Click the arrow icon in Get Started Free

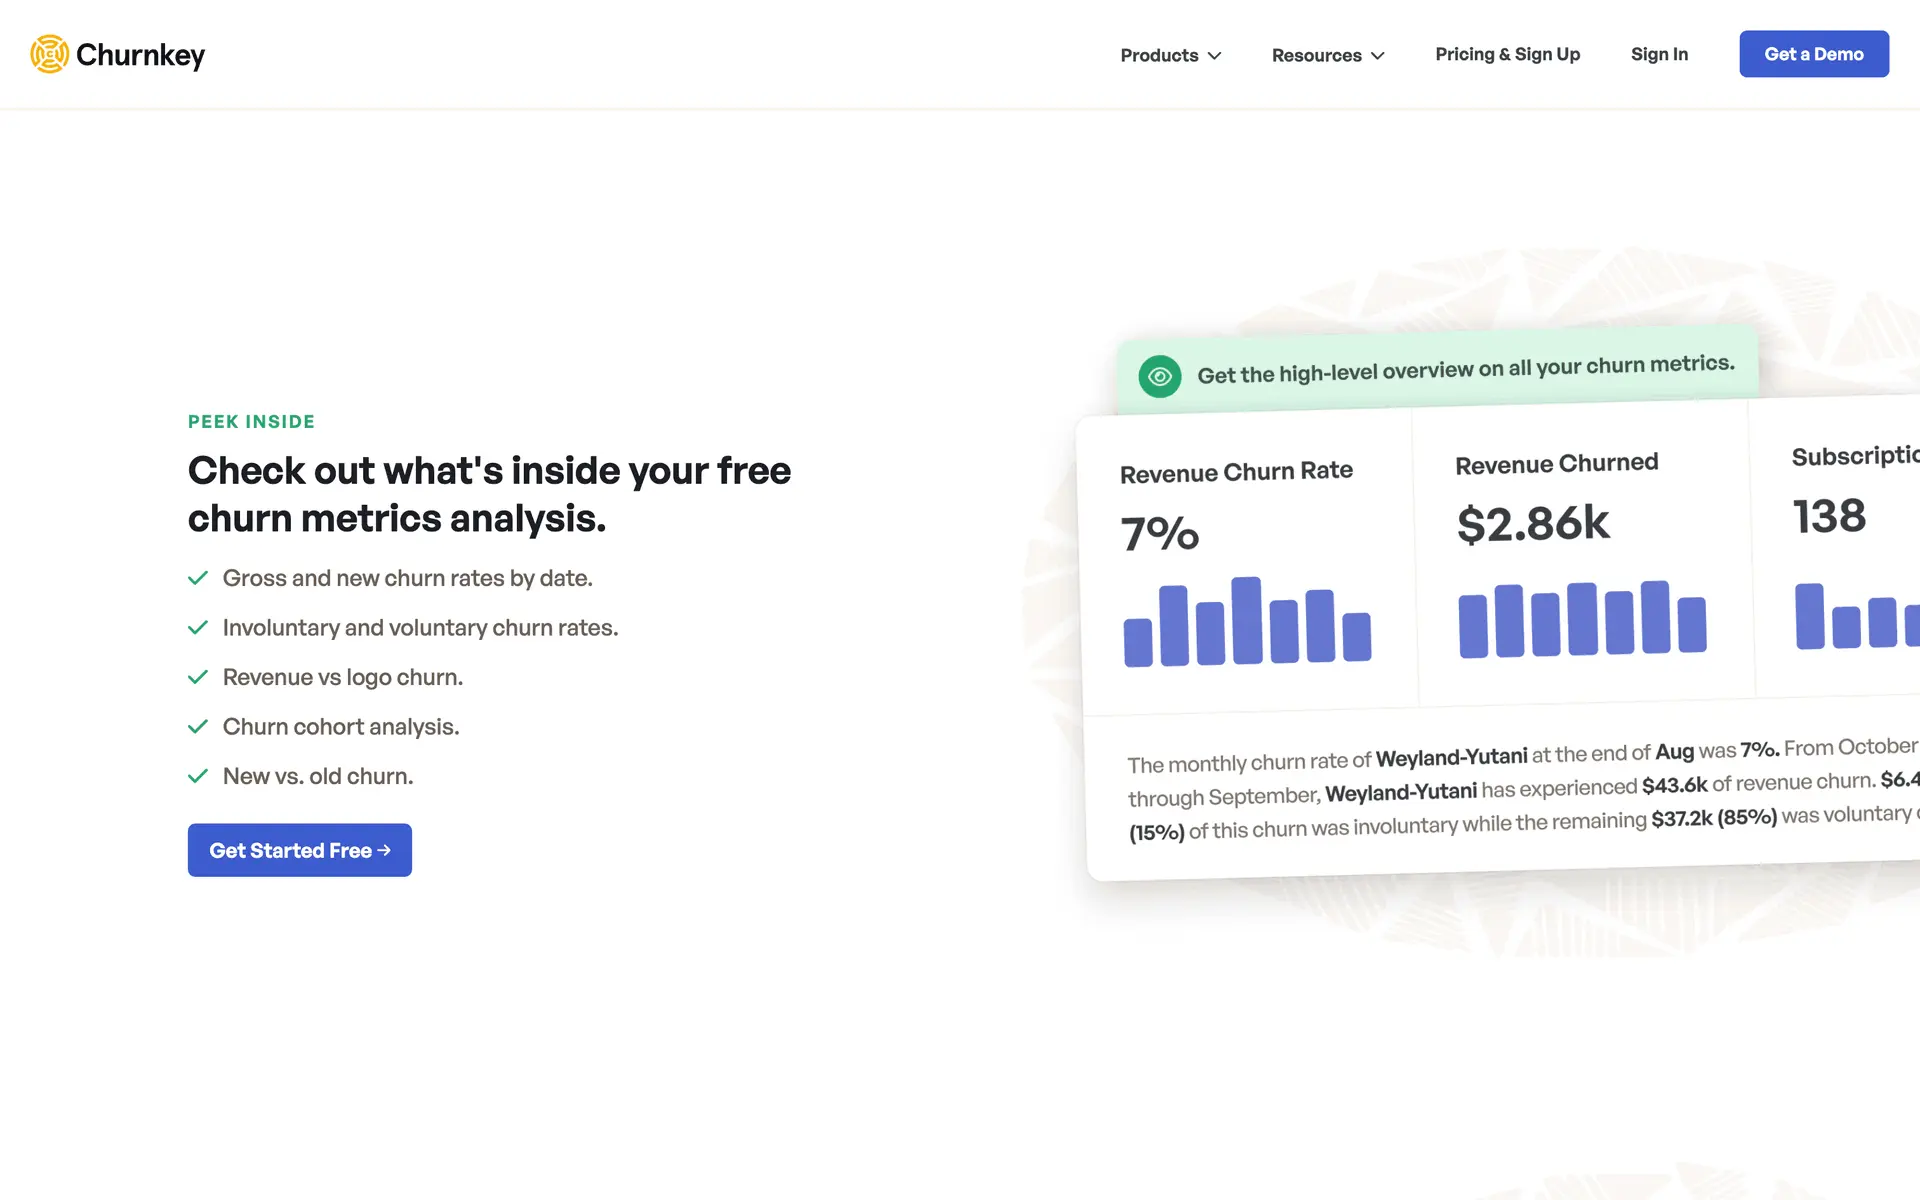pos(384,850)
